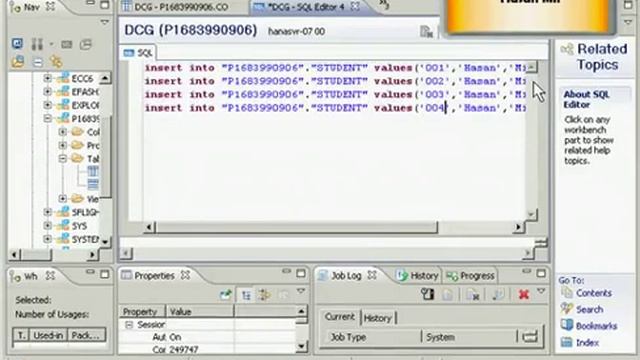The width and height of the screenshot is (640, 360).
Task: Click SQL editor horizontal scrollbar thumb
Action: point(296,227)
